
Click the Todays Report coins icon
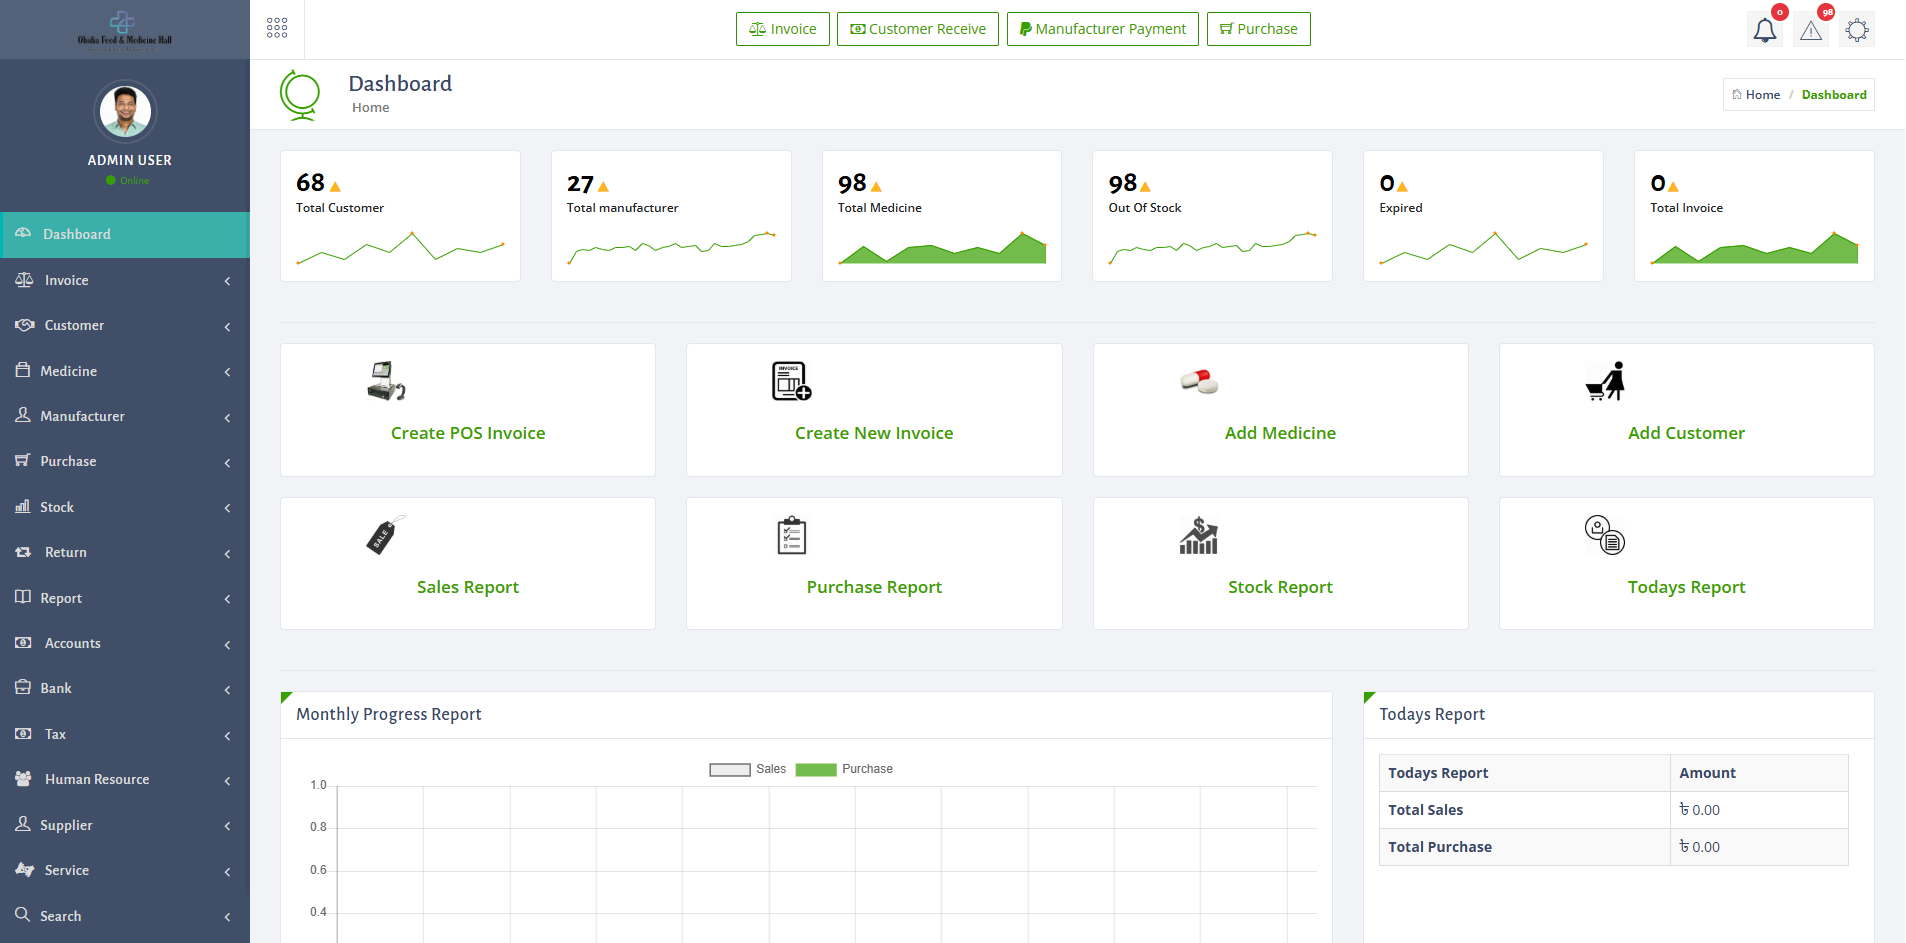(x=1604, y=535)
